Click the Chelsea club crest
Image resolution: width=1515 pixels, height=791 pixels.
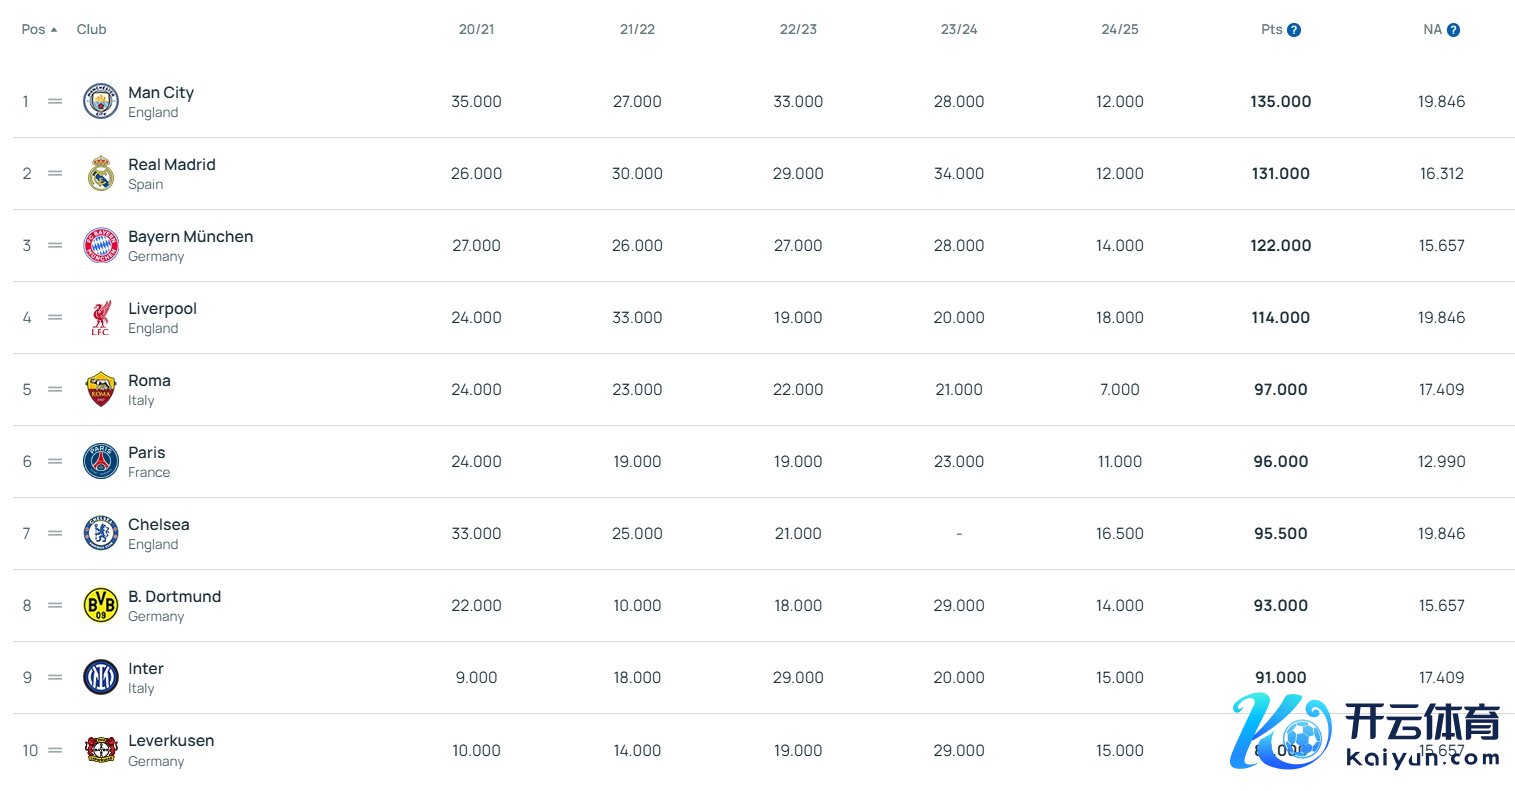coord(101,533)
